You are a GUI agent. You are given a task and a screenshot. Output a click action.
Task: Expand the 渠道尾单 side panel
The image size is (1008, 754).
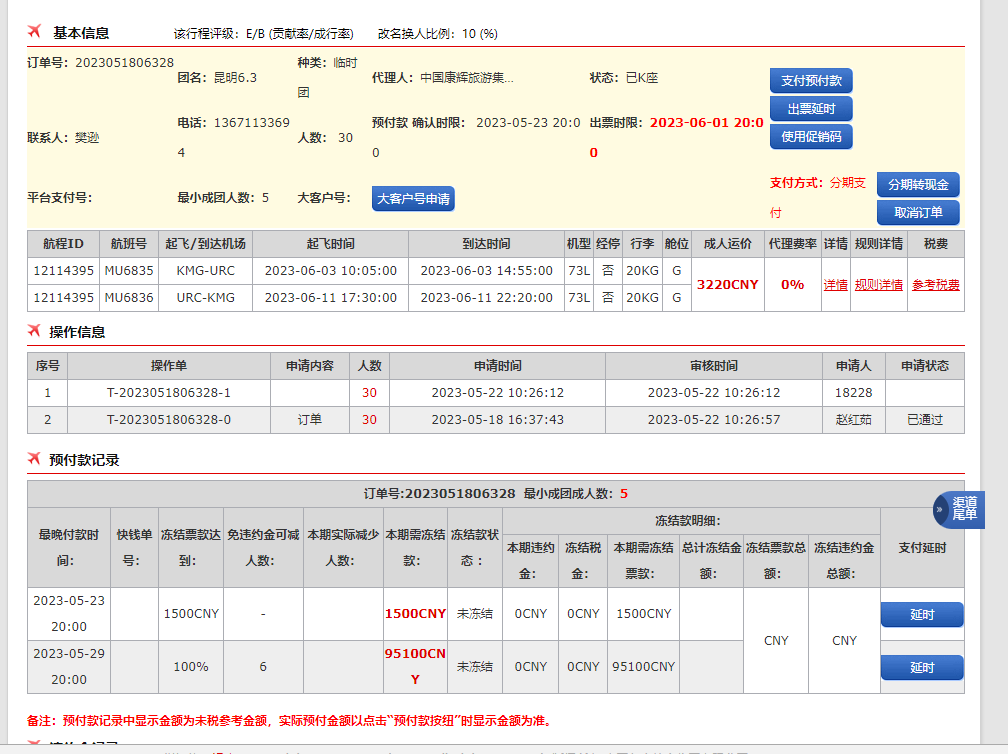point(964,509)
